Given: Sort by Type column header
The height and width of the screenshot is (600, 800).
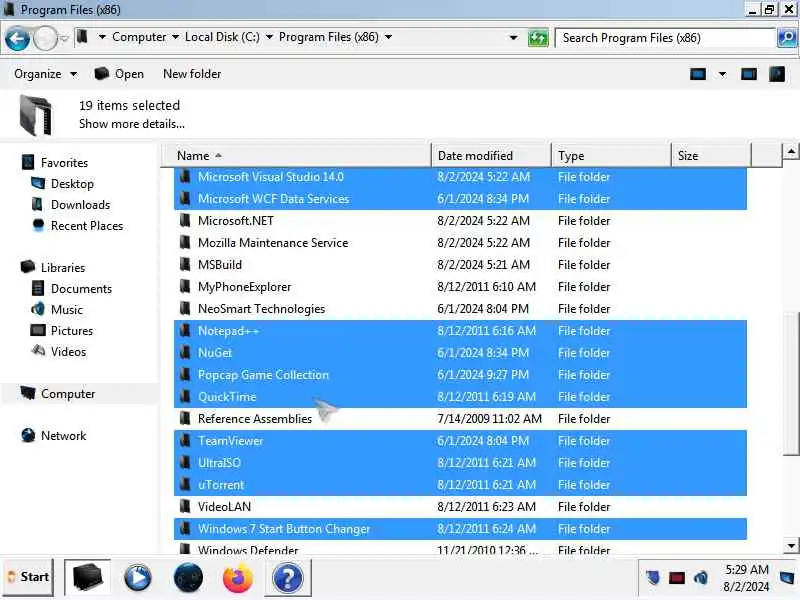Looking at the screenshot, I should coord(611,156).
